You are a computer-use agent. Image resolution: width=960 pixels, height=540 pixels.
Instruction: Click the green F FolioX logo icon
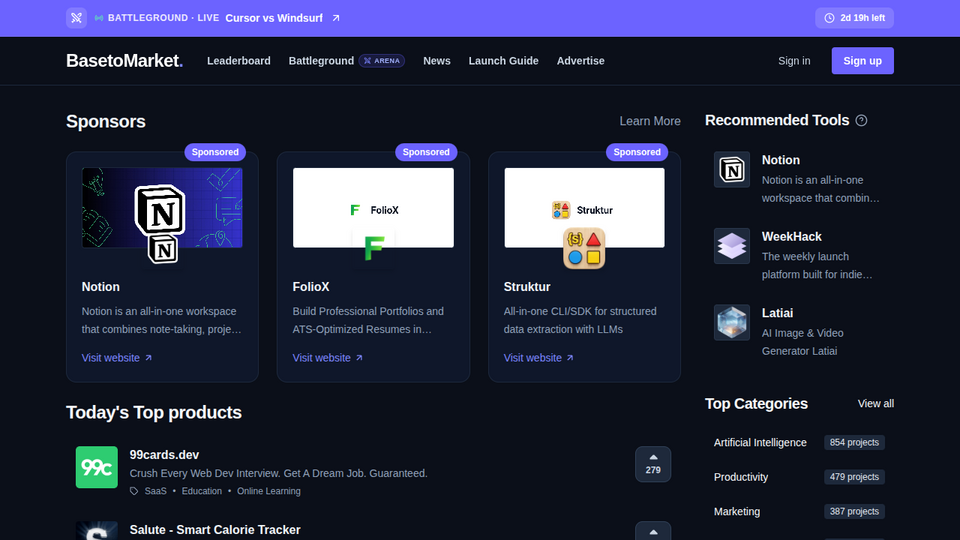coord(373,249)
